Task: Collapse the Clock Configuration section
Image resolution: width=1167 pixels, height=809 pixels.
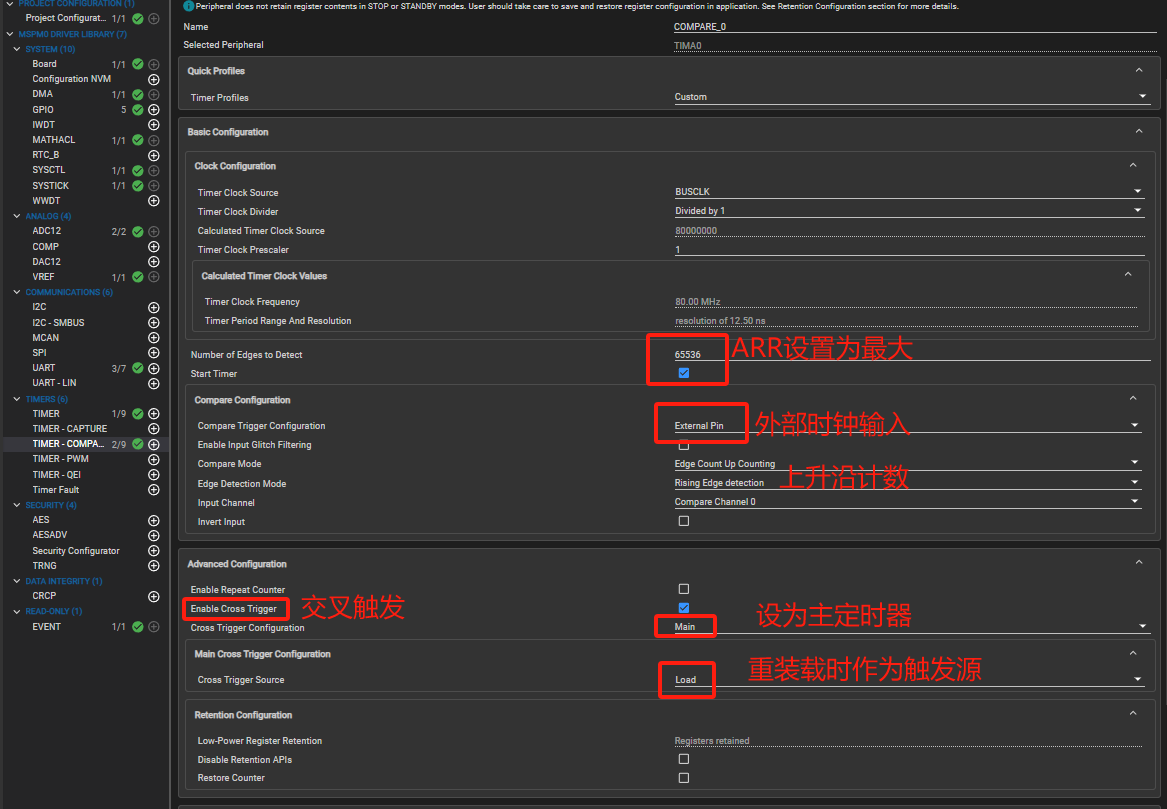Action: click(x=1133, y=165)
